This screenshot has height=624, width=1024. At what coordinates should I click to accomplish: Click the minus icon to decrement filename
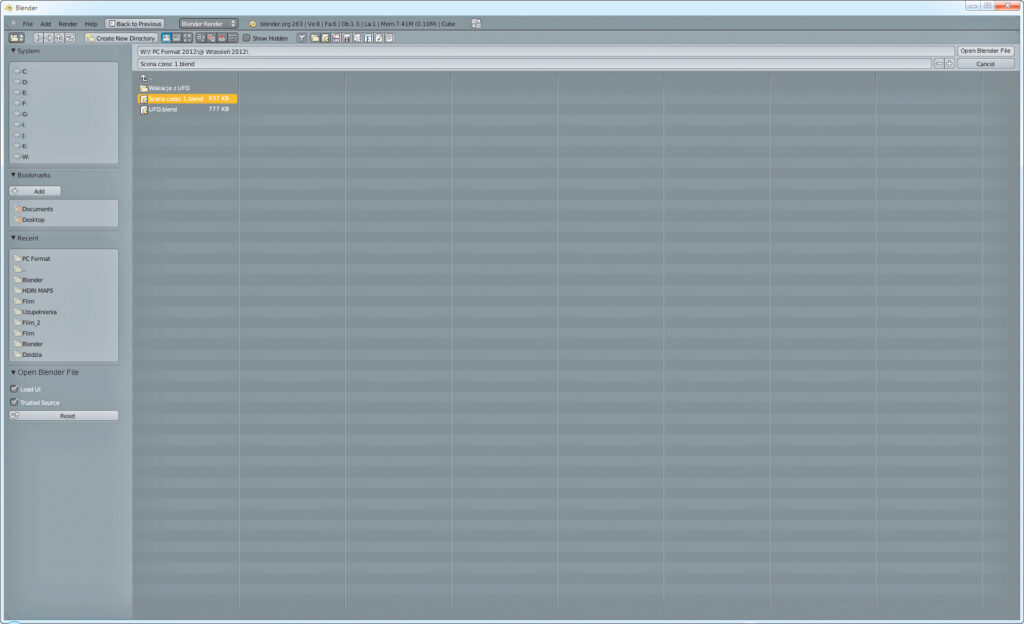pos(939,64)
